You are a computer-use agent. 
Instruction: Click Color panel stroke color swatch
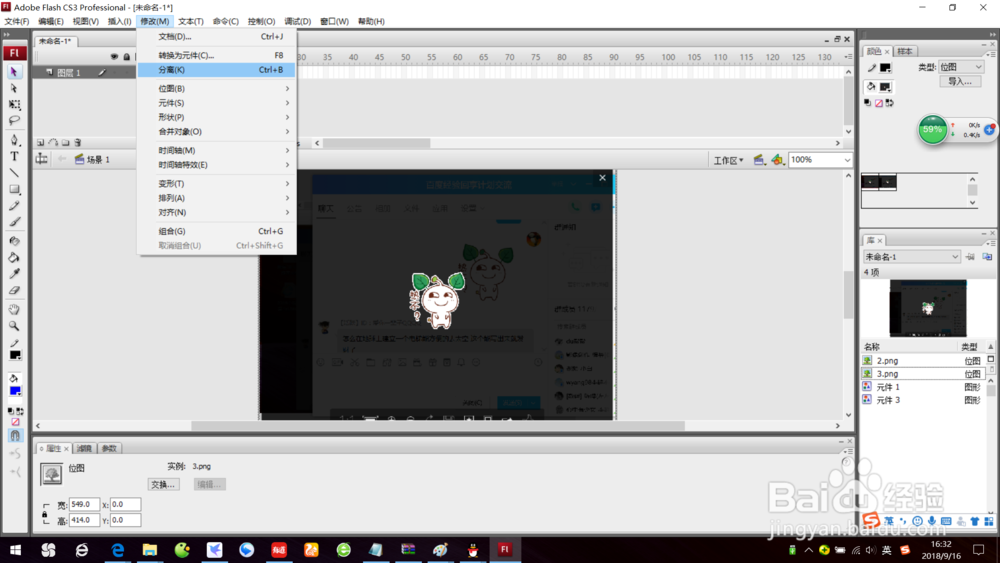pos(885,68)
